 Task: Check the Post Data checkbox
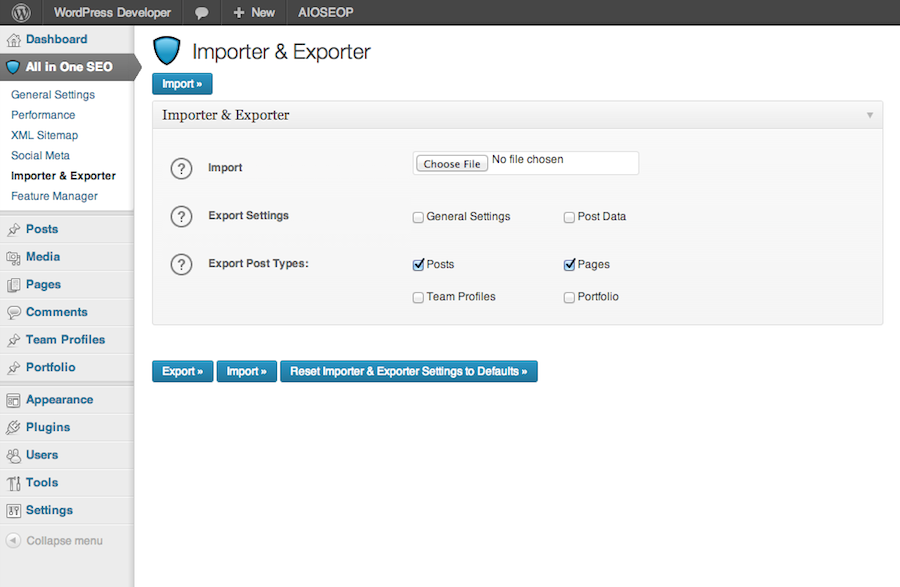pyautogui.click(x=569, y=217)
